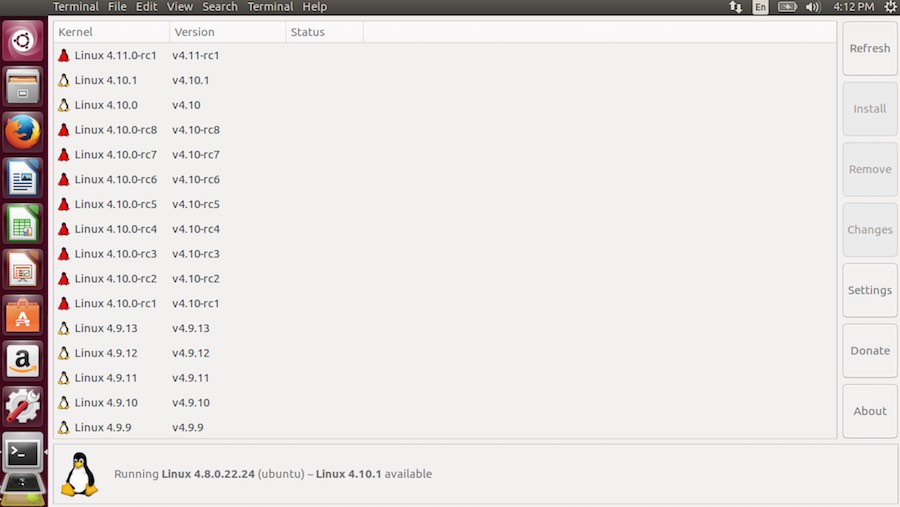Viewport: 900px width, 507px height.
Task: Click the Ubuntu Dash home icon
Action: [22, 42]
